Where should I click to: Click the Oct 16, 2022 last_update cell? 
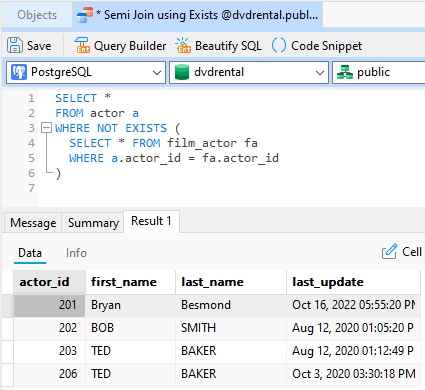pos(353,305)
